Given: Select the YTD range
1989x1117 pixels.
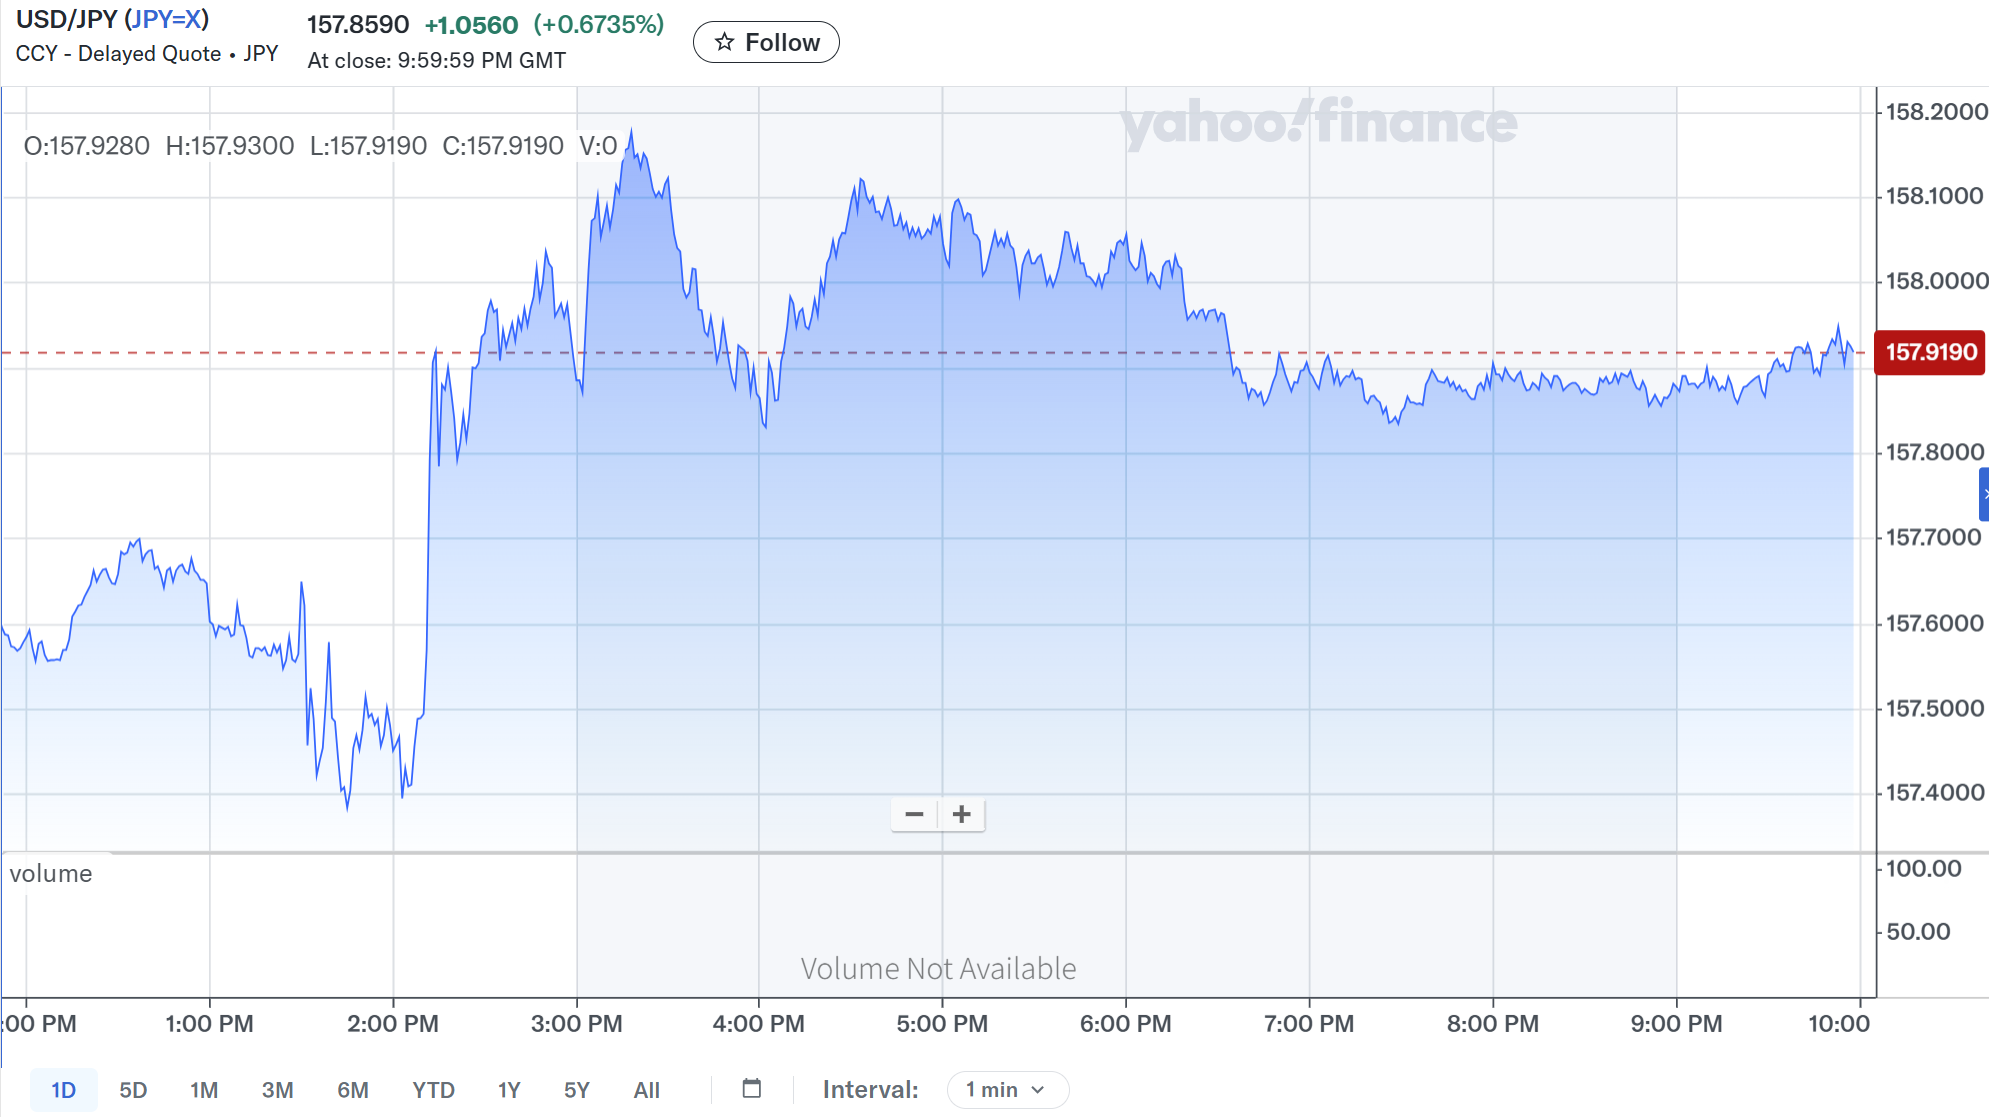Looking at the screenshot, I should pyautogui.click(x=433, y=1089).
